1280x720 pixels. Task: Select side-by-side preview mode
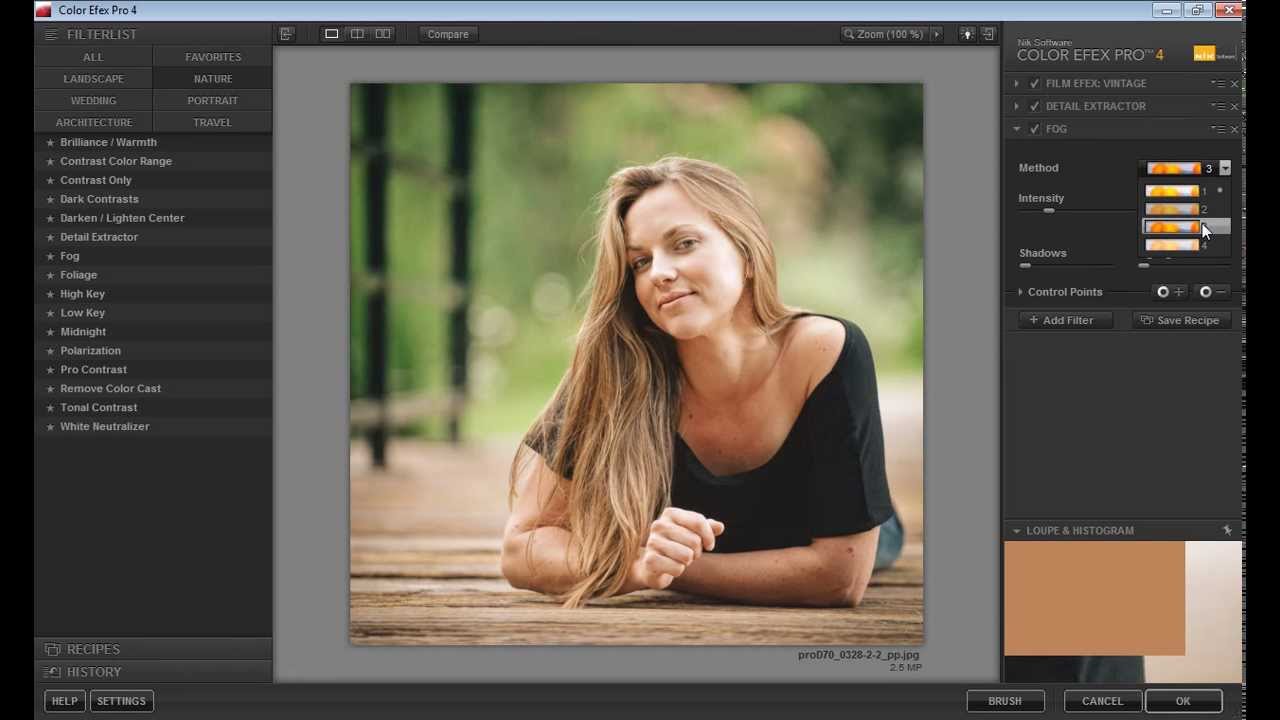click(x=383, y=34)
